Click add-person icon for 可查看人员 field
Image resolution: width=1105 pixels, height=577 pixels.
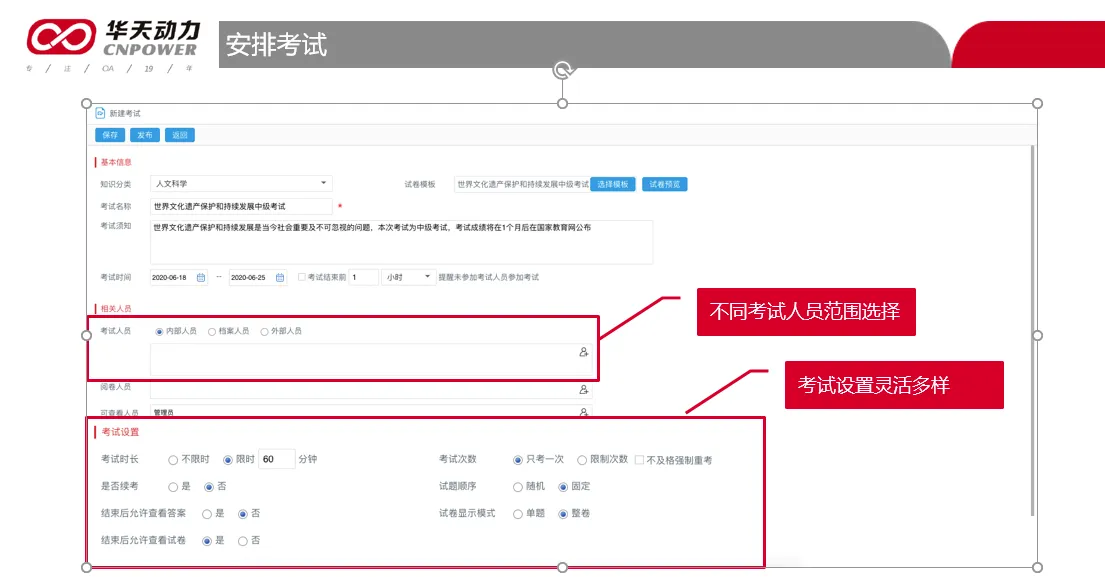coord(583,411)
